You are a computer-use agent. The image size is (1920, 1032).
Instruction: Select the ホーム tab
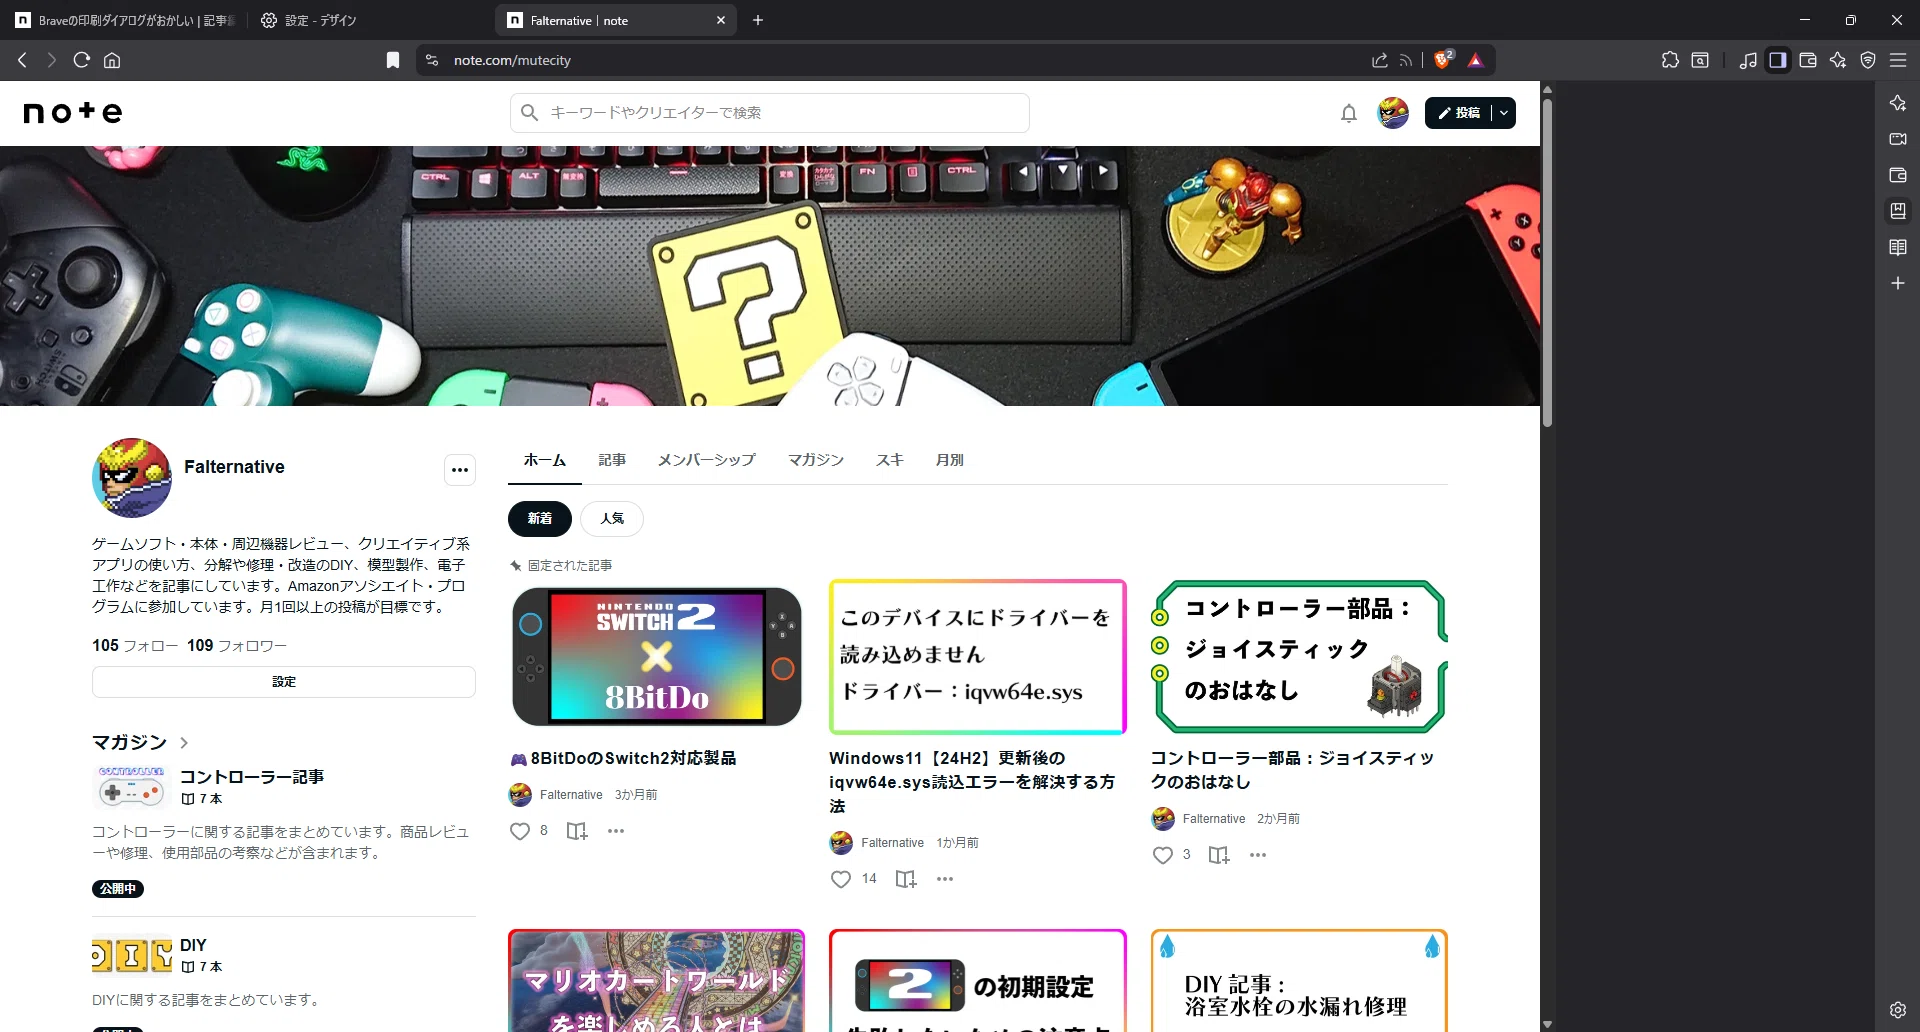(x=545, y=460)
